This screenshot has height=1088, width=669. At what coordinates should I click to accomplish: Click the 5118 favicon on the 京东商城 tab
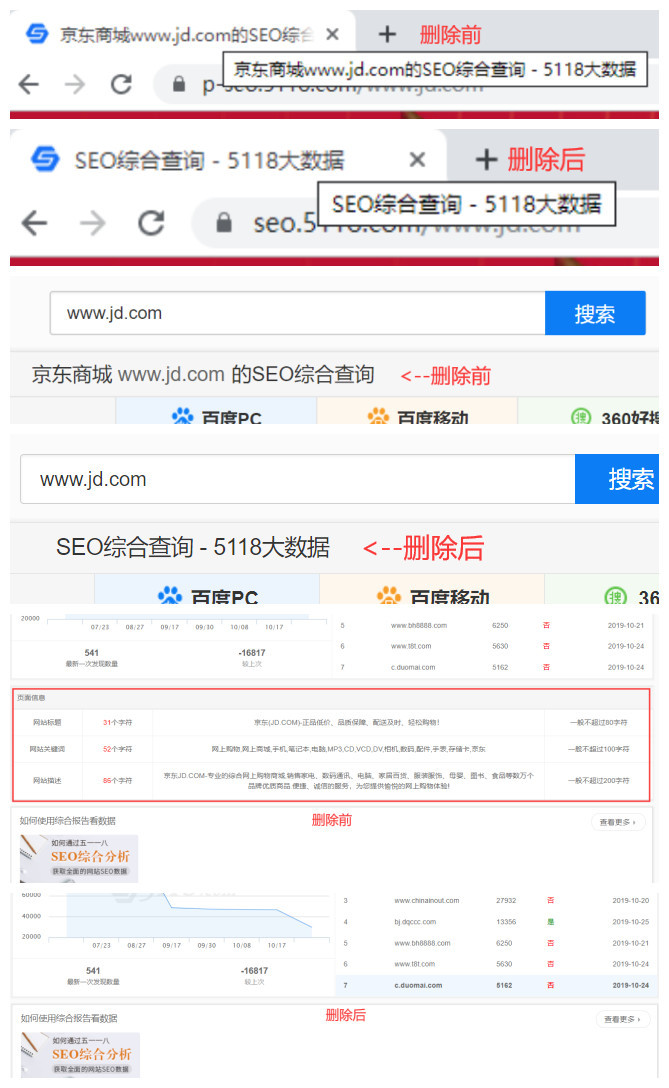pyautogui.click(x=37, y=33)
